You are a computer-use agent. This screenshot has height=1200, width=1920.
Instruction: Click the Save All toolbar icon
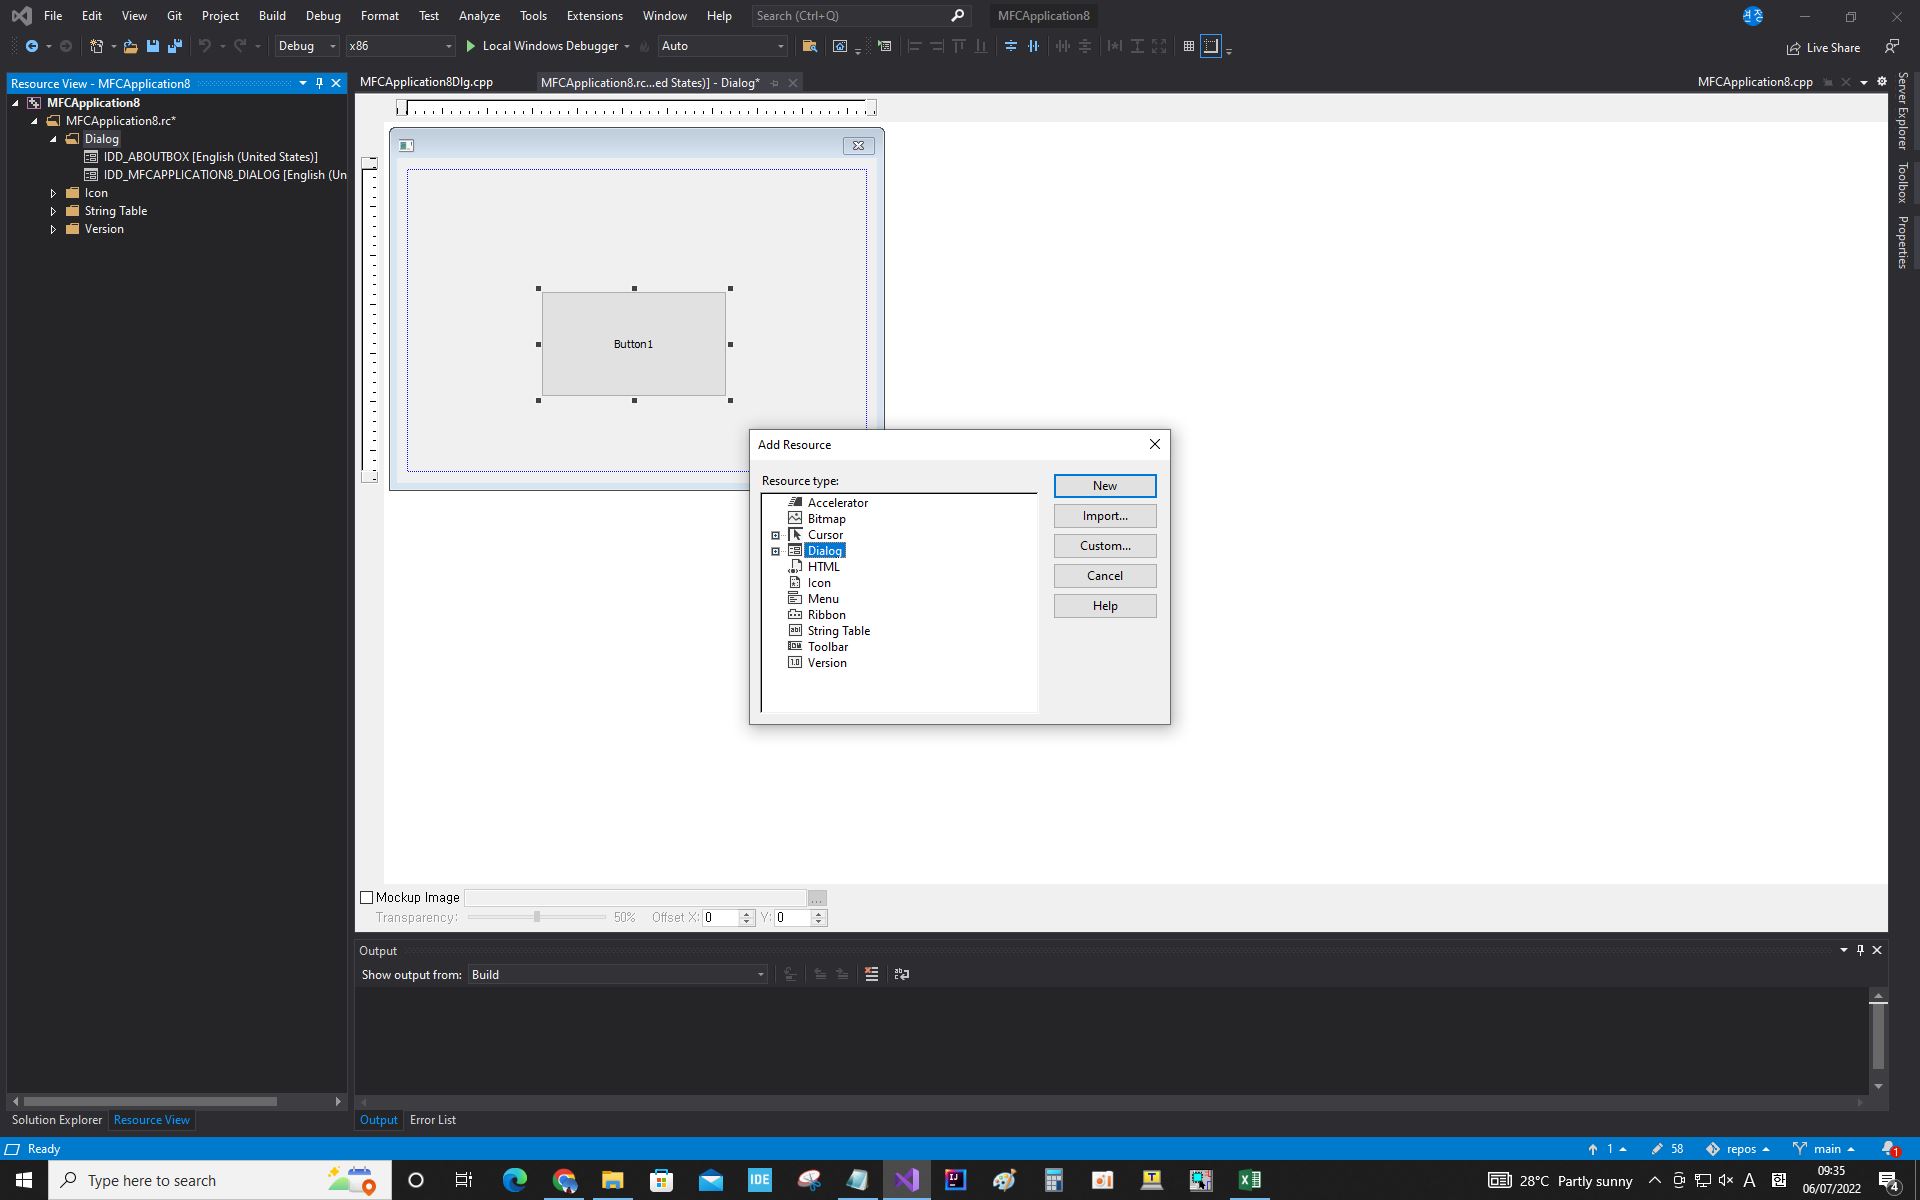175,46
